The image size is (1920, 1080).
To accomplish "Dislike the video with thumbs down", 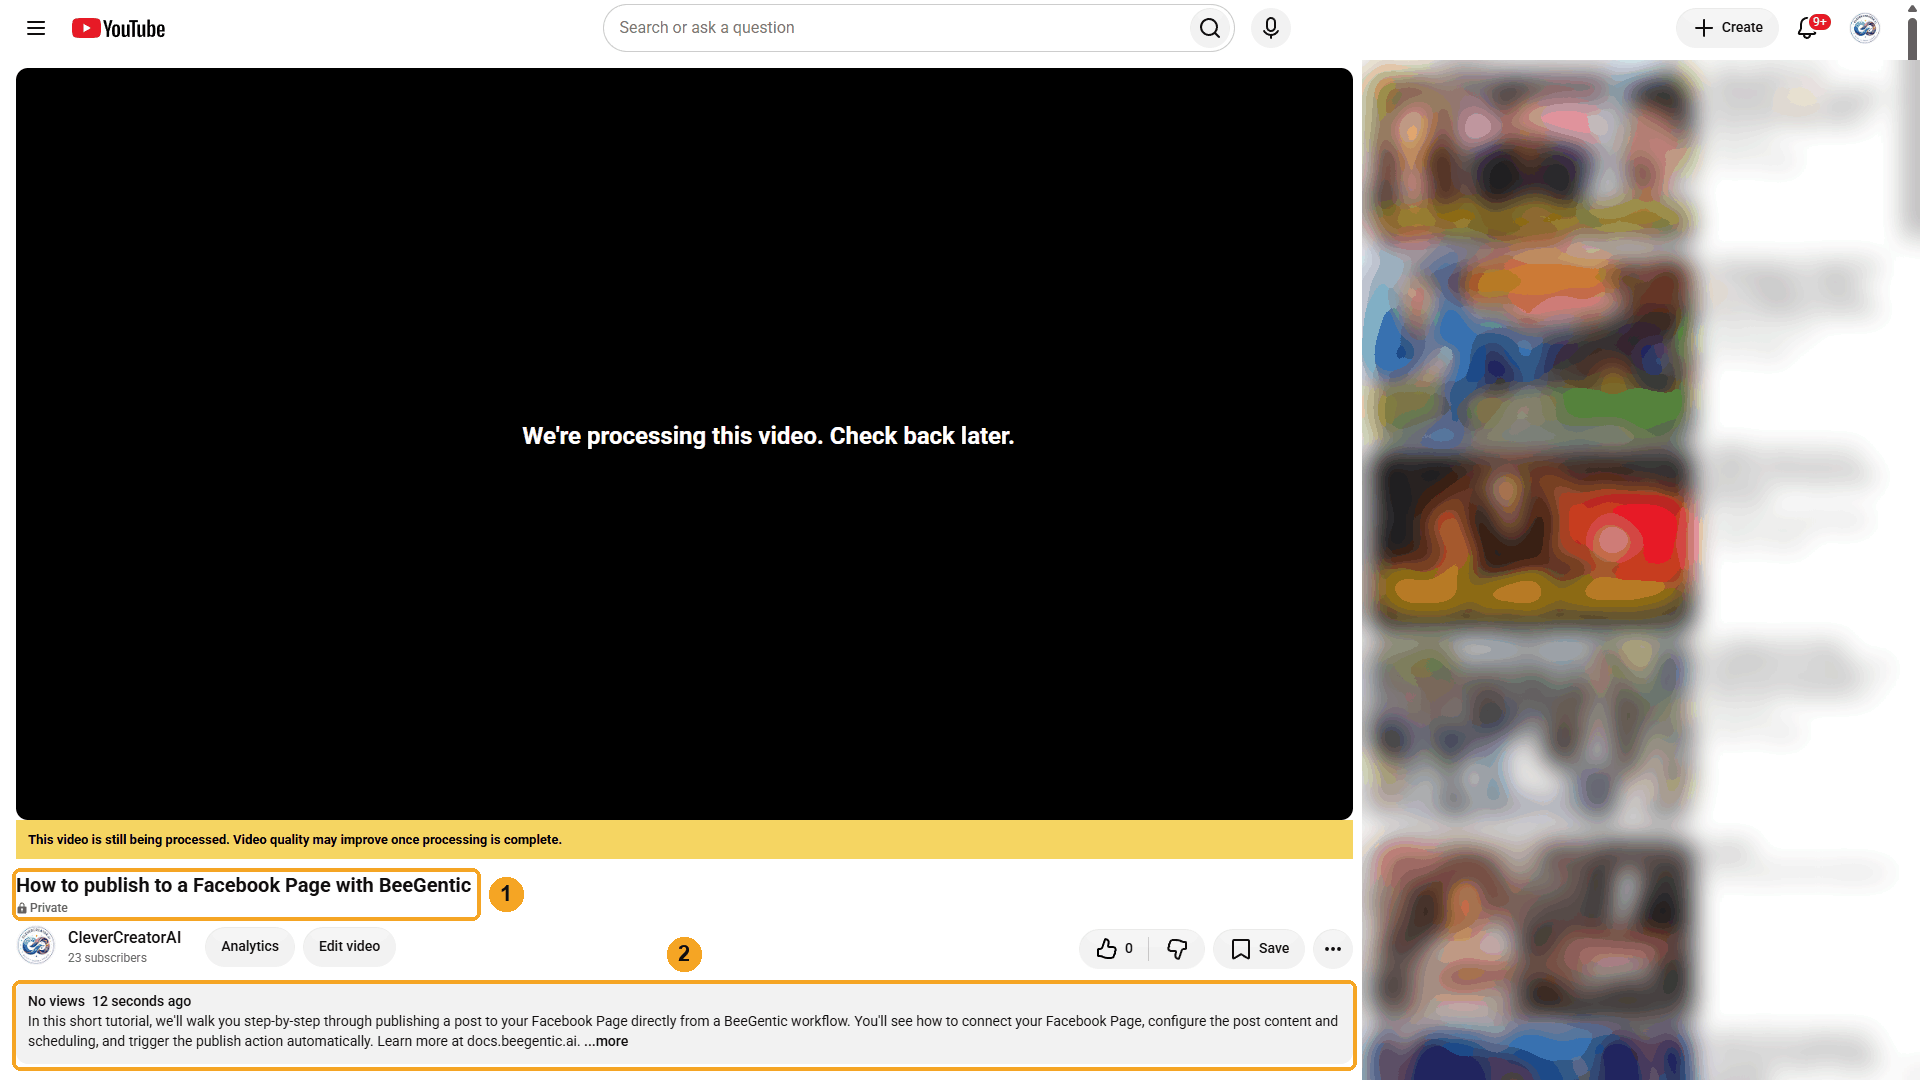I will (x=1177, y=949).
